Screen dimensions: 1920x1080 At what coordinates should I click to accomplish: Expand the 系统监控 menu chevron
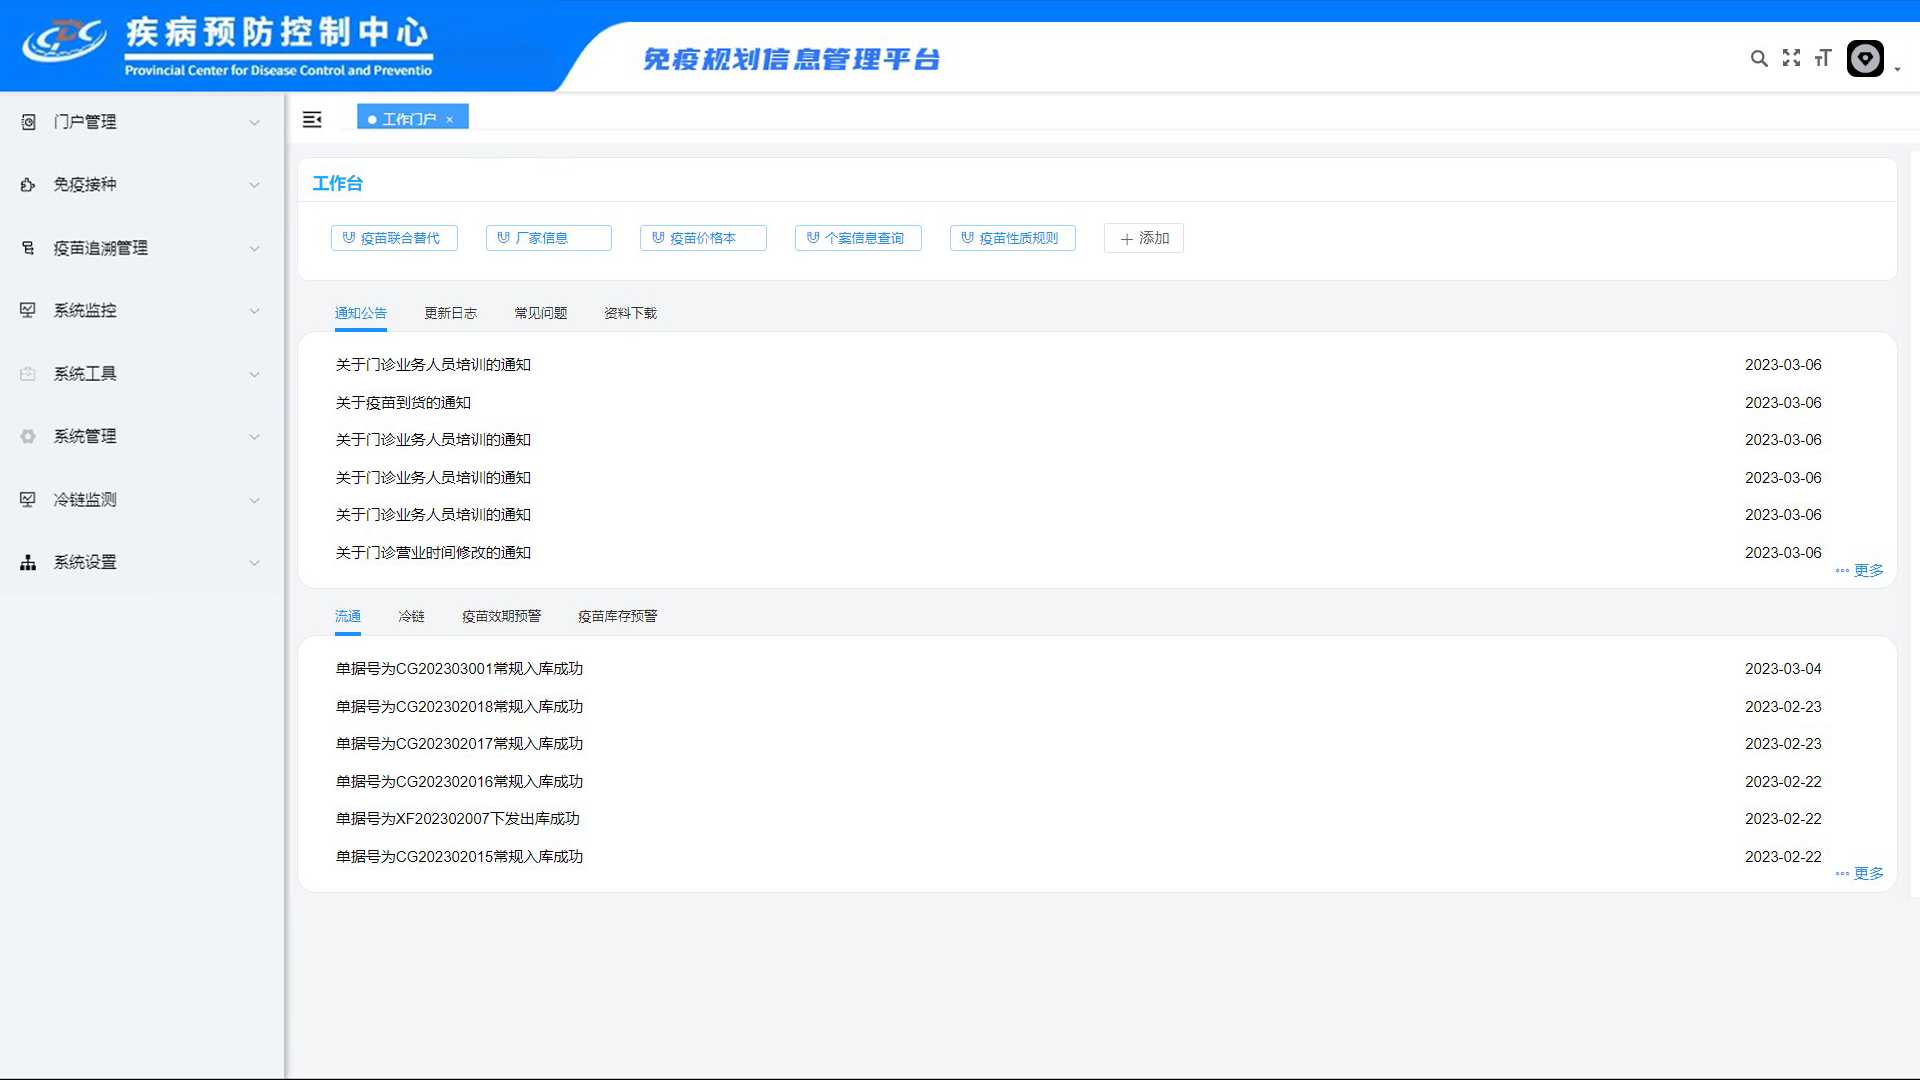click(x=254, y=311)
